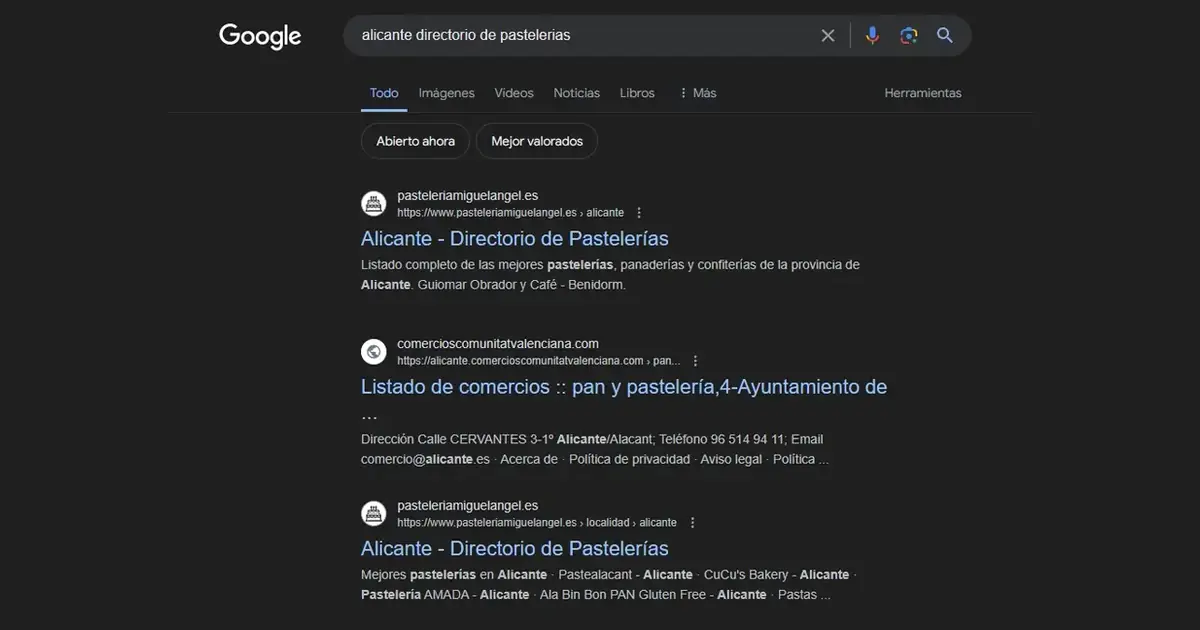Click first pasteleriamiguelangel.es site name

[467, 196]
